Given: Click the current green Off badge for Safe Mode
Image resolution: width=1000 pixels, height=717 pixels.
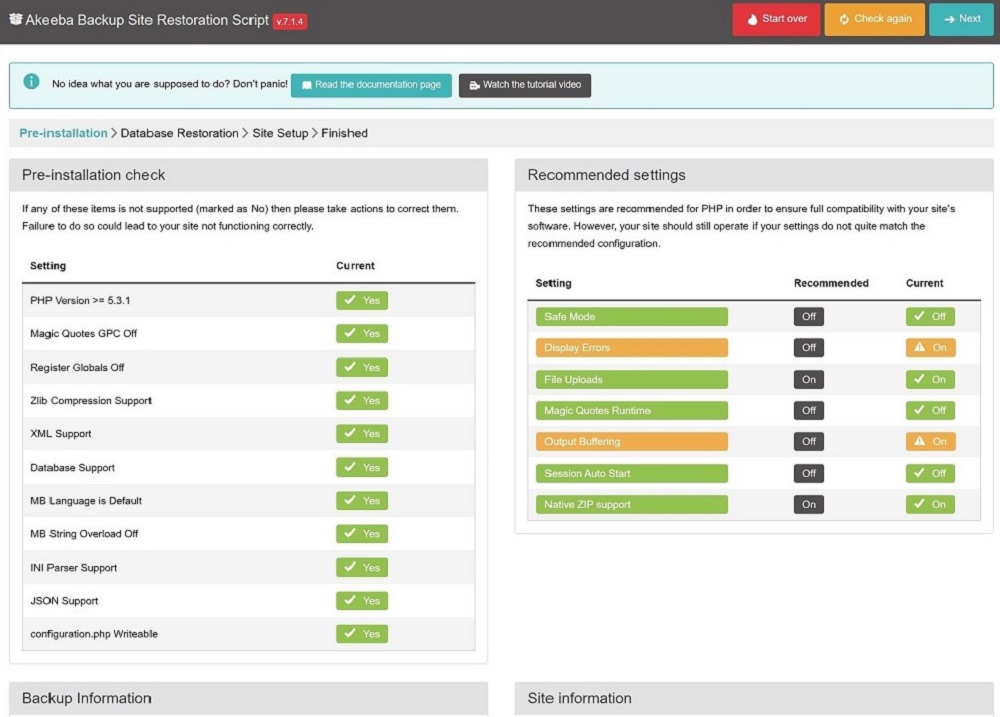Looking at the screenshot, I should coord(930,316).
